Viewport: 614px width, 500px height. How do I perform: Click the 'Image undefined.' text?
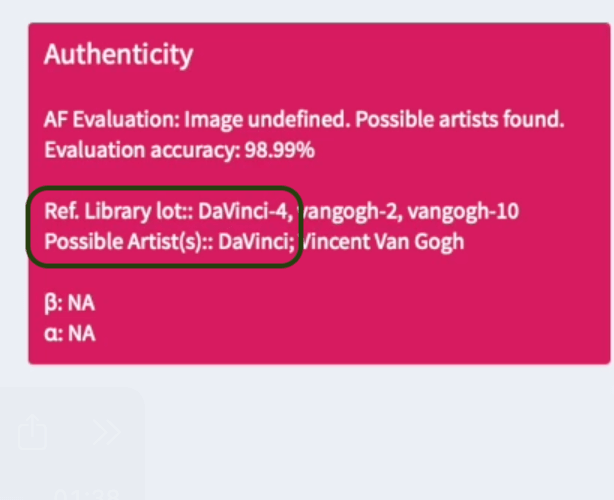[x=210, y=121]
